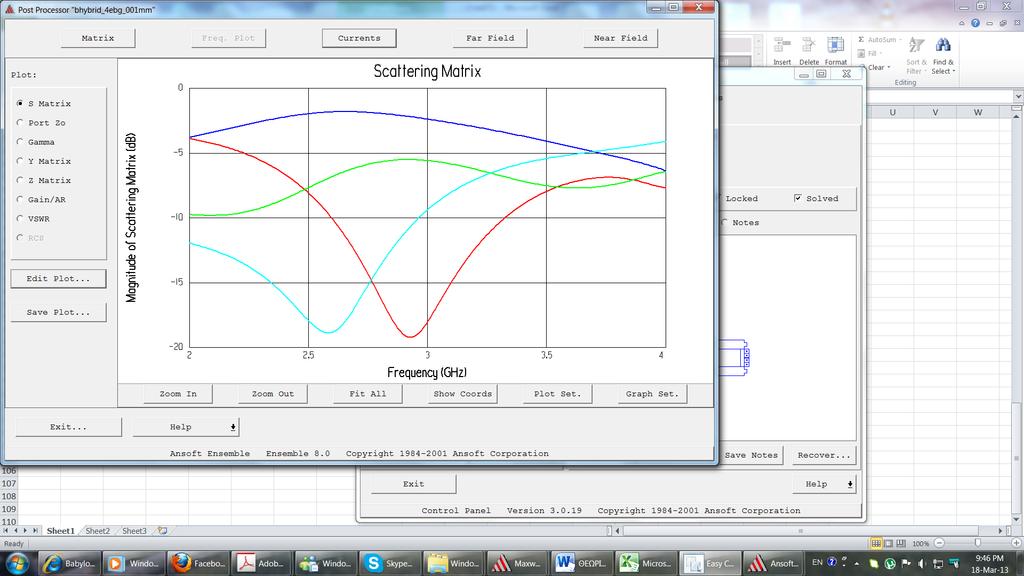Switch to Adobe Reader taskbar item
Image resolution: width=1024 pixels, height=576 pixels.
tap(261, 563)
